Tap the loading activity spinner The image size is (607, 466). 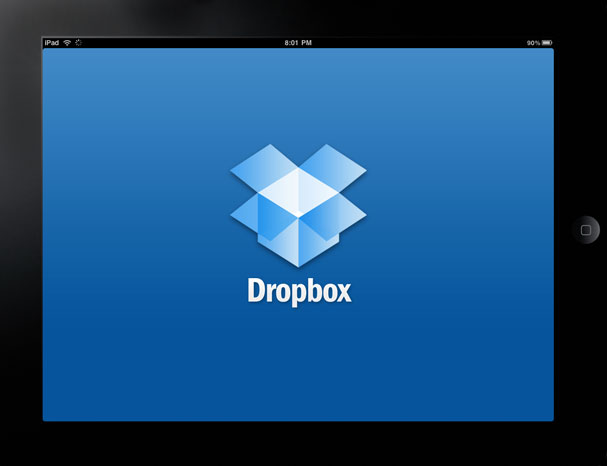79,43
